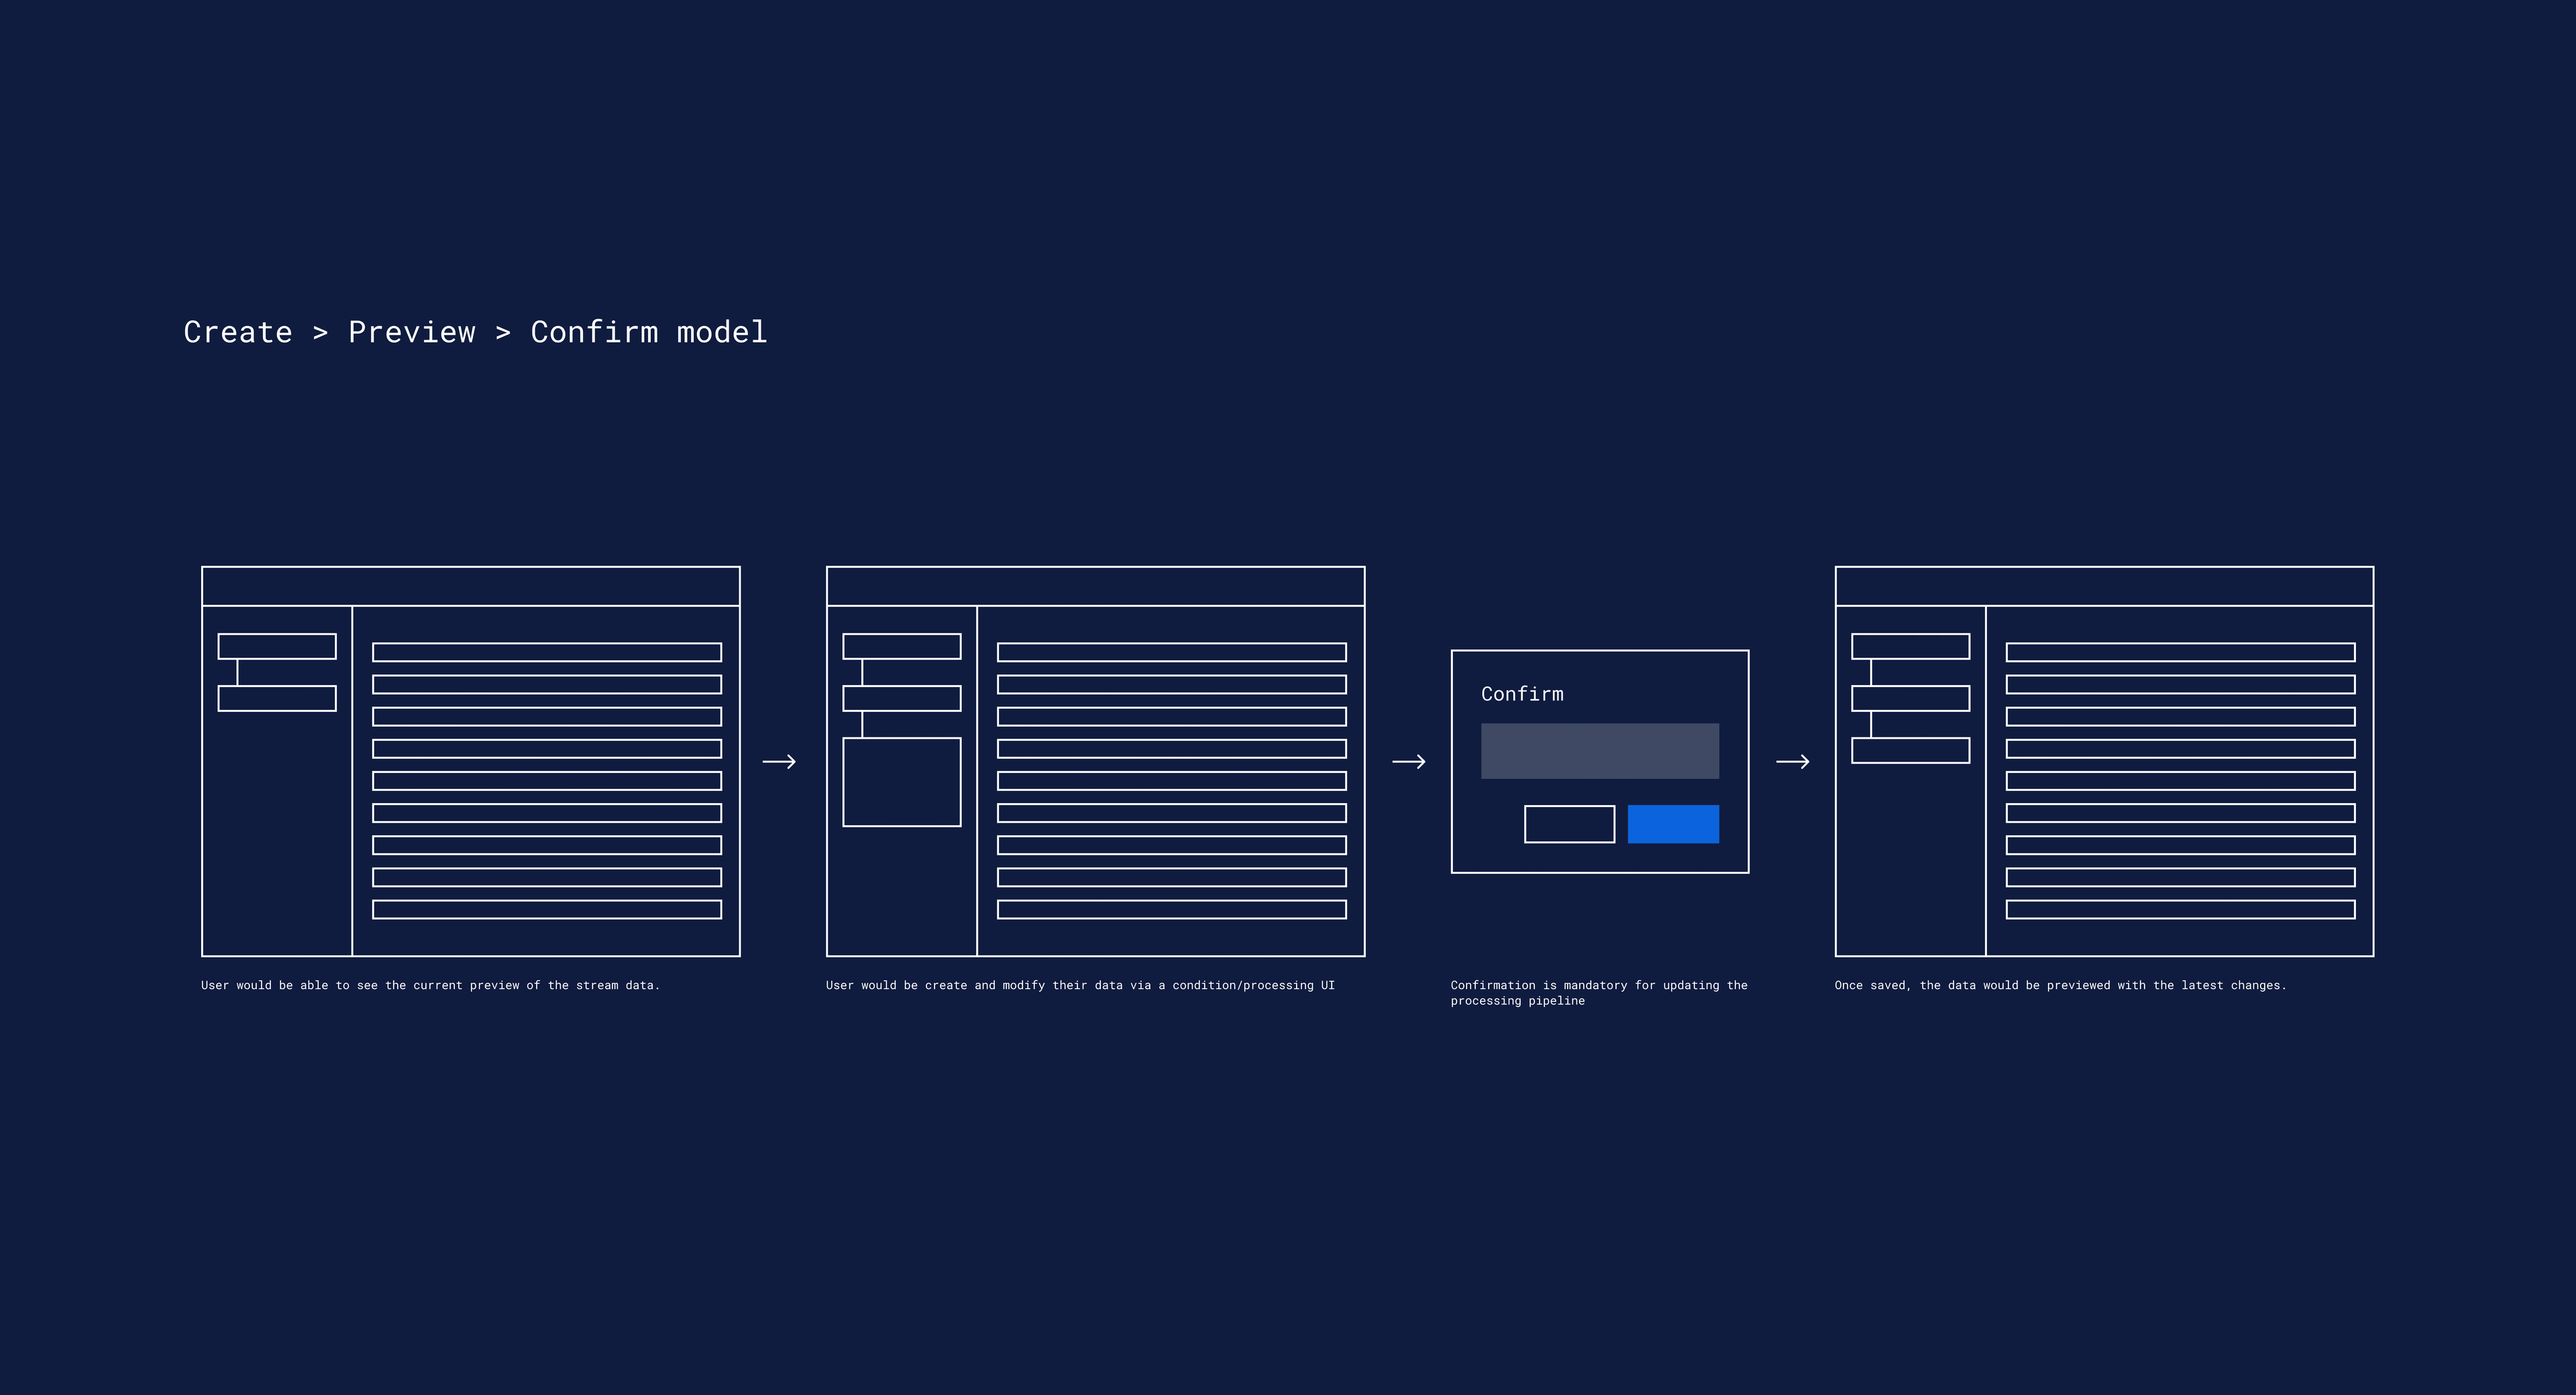The height and width of the screenshot is (1395, 2576).
Task: Click the outlined cancel button in Confirm dialog
Action: 1569,823
